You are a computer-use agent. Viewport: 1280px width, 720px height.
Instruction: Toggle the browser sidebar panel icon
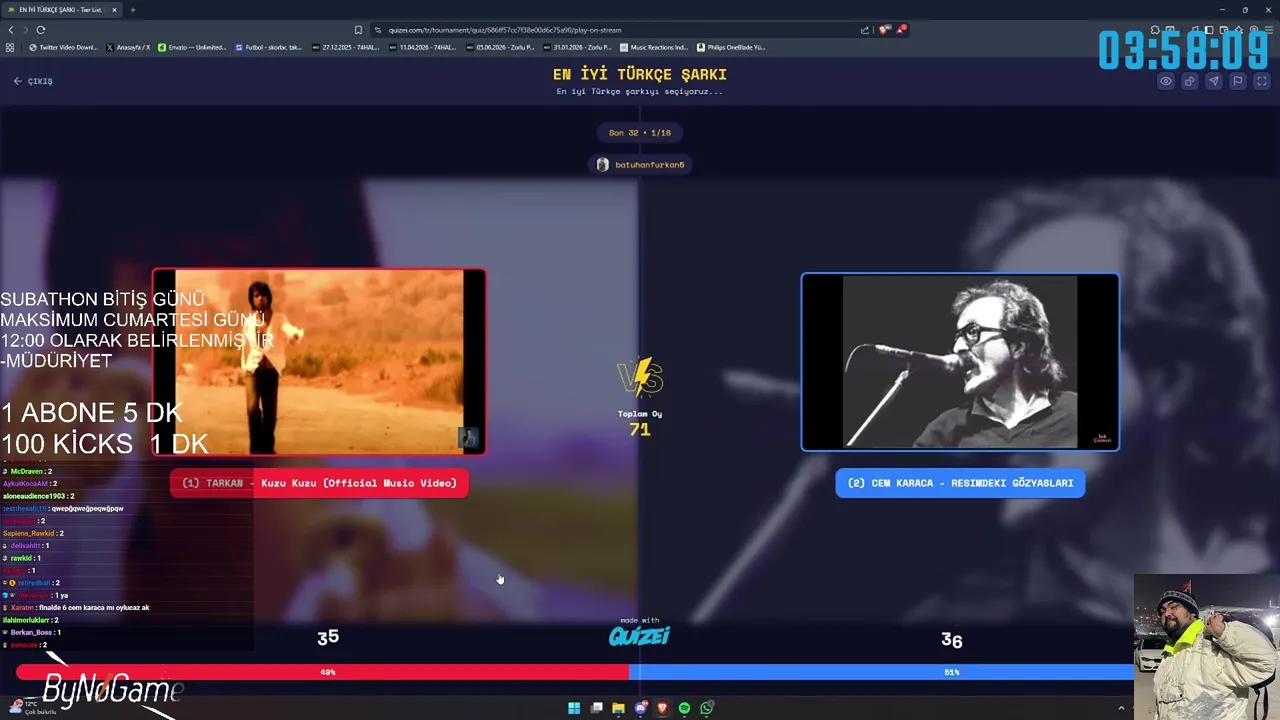pyautogui.click(x=1209, y=30)
